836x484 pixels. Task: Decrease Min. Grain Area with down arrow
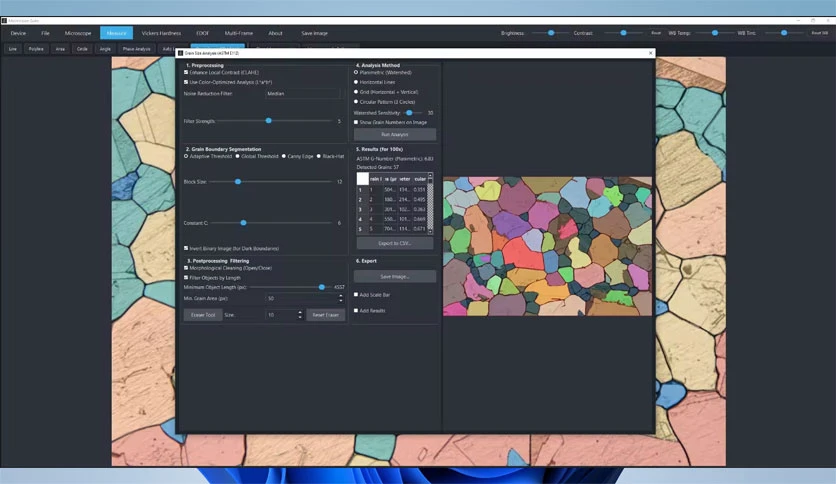coord(341,301)
